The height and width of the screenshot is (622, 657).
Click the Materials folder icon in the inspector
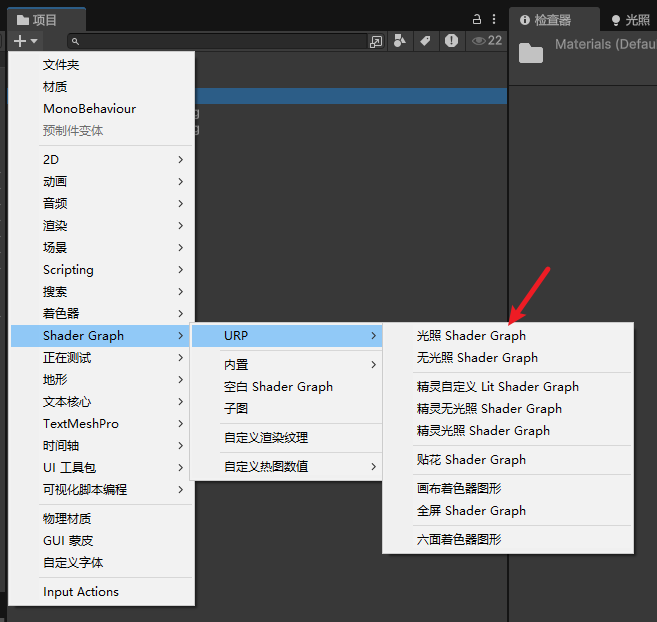click(531, 53)
